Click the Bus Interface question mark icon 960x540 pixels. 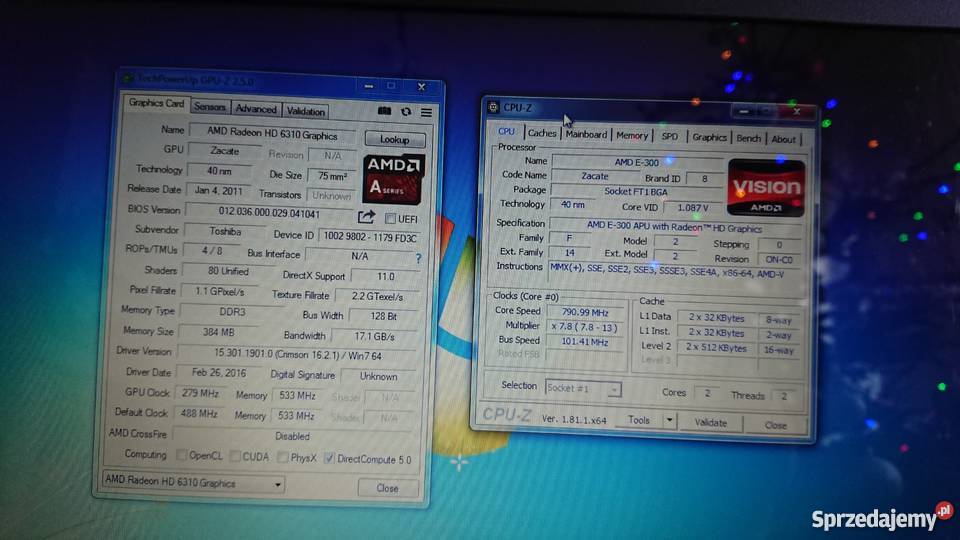point(418,258)
